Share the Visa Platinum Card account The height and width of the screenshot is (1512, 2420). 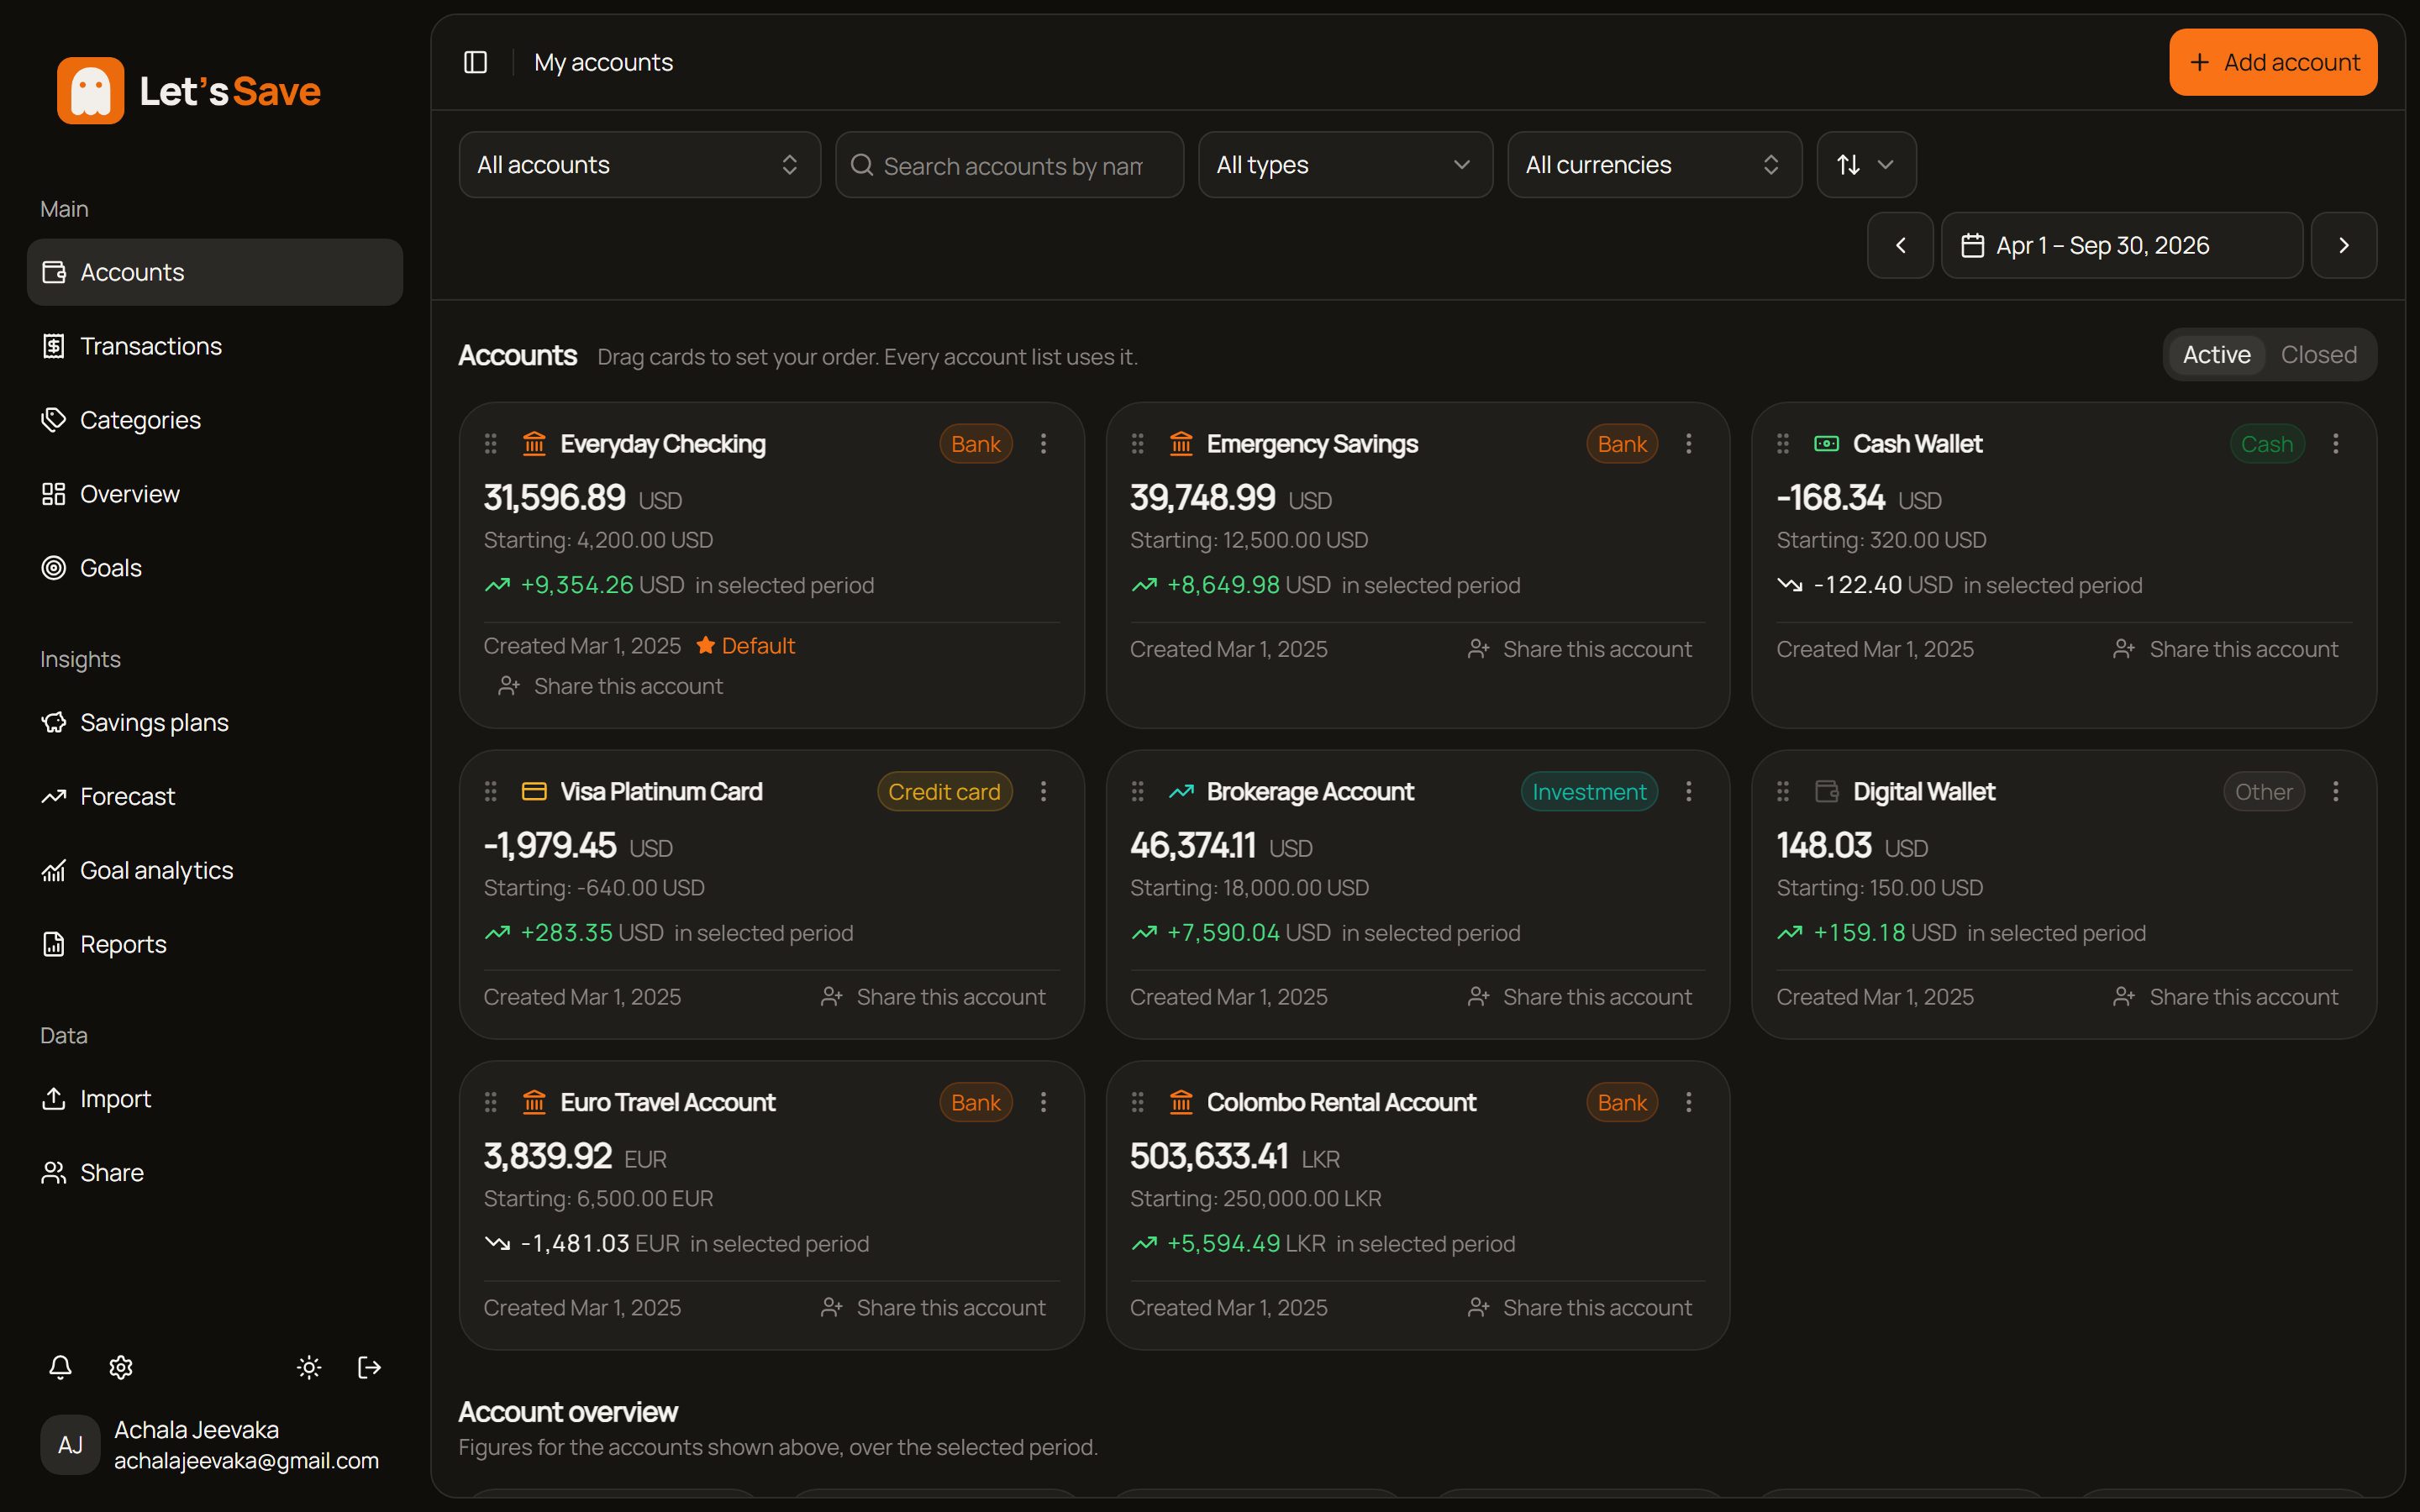(933, 997)
